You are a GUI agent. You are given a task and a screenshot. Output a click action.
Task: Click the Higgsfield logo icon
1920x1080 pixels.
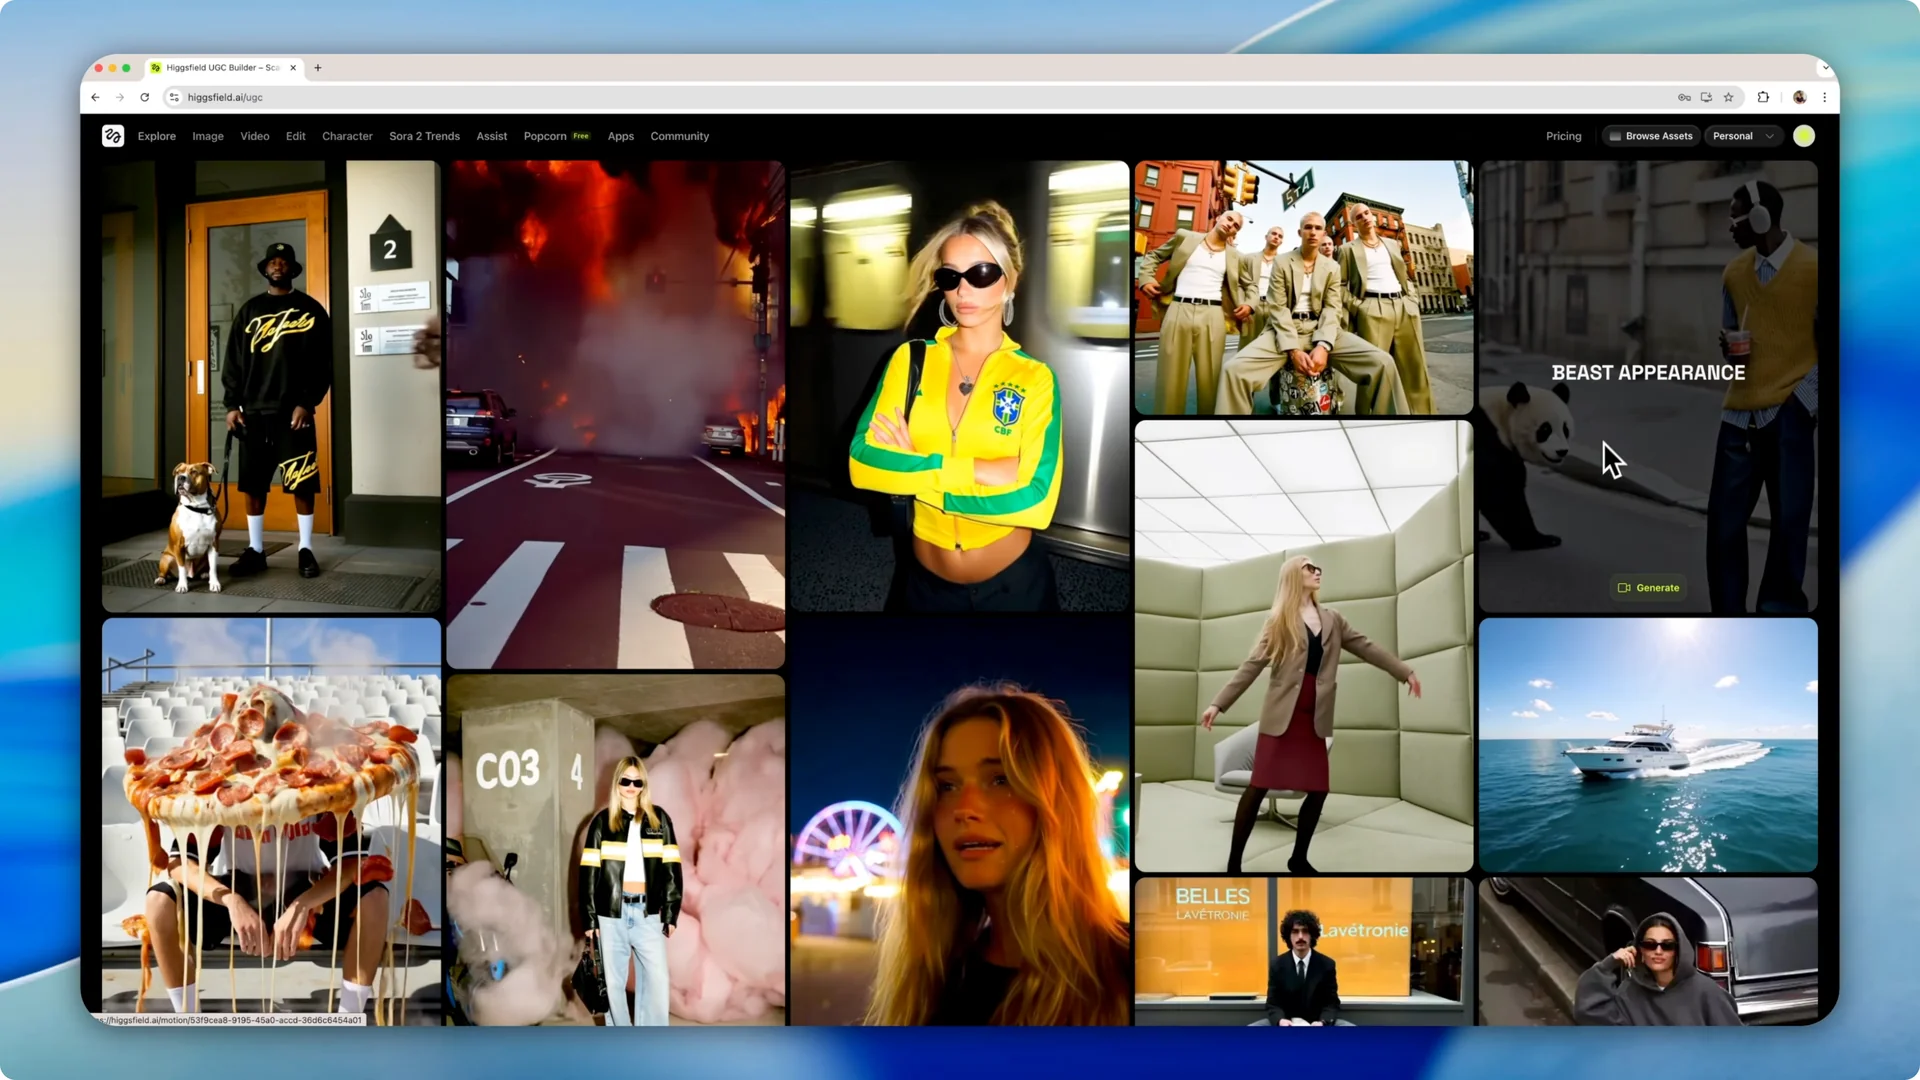click(112, 136)
